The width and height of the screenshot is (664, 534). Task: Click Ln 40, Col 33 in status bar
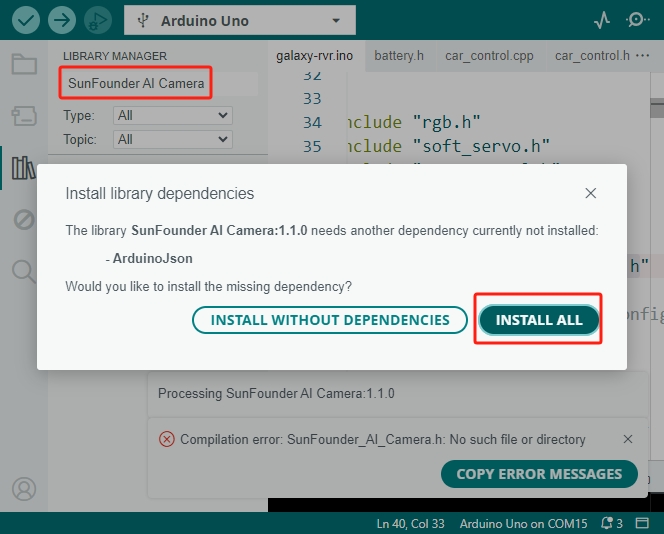(x=410, y=524)
